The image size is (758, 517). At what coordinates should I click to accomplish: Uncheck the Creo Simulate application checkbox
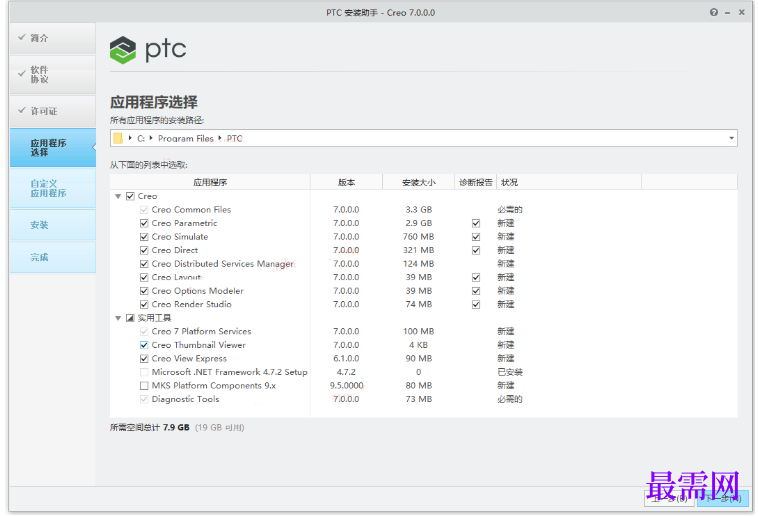coord(144,237)
